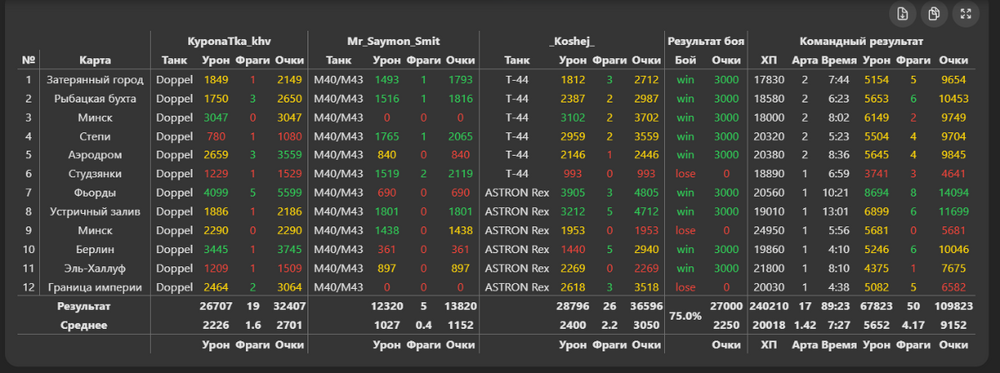Click team points value 14094

point(953,193)
